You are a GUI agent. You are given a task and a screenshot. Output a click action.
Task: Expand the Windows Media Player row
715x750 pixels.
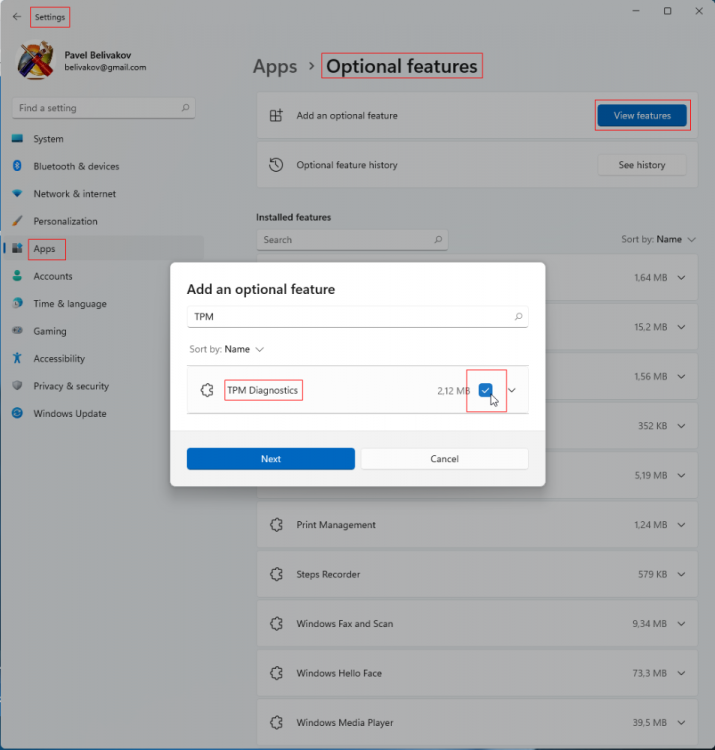click(682, 723)
